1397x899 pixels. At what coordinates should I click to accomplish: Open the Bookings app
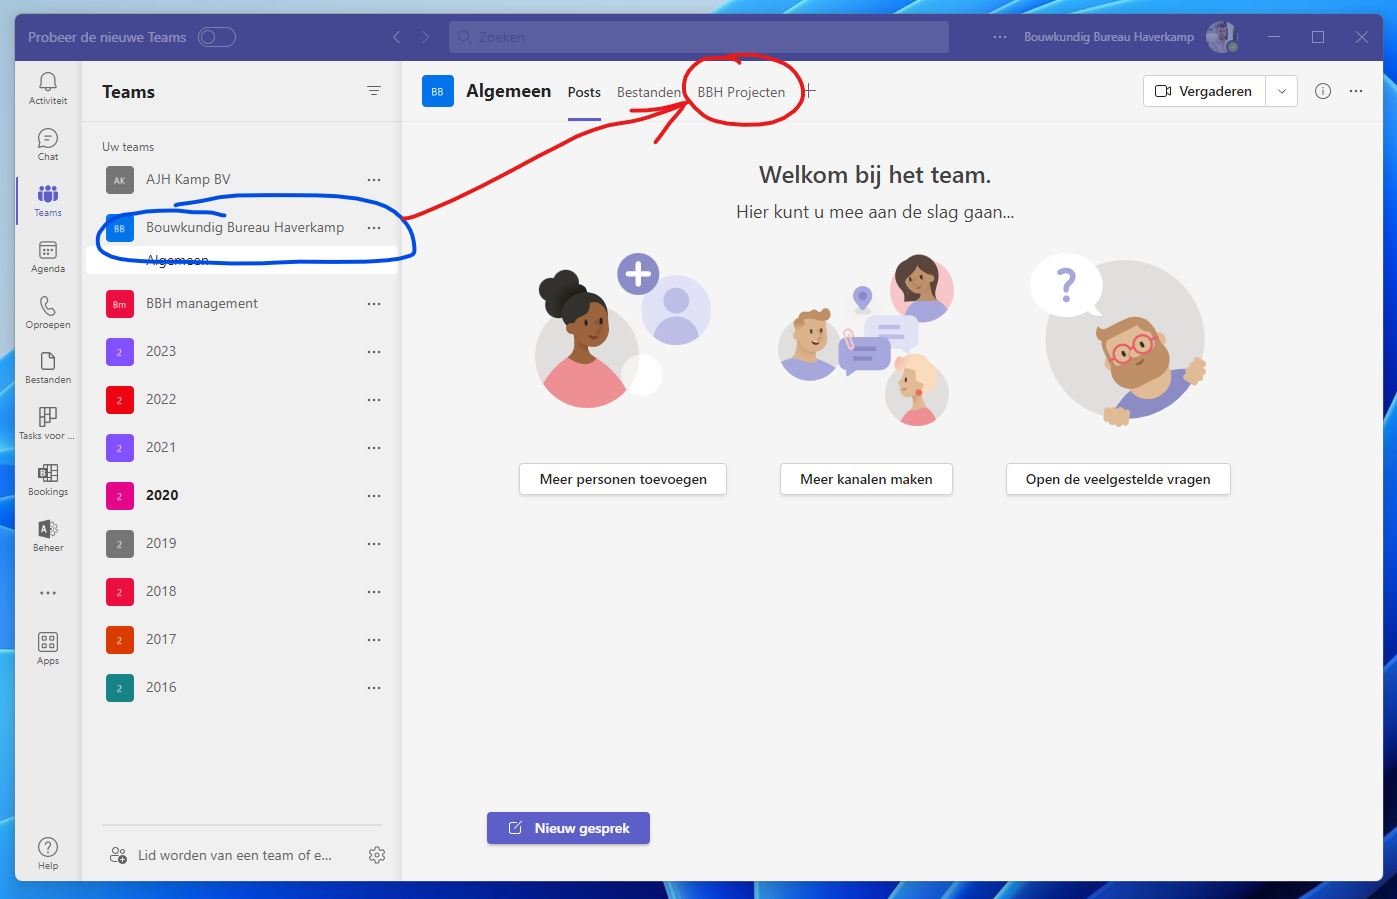tap(48, 480)
